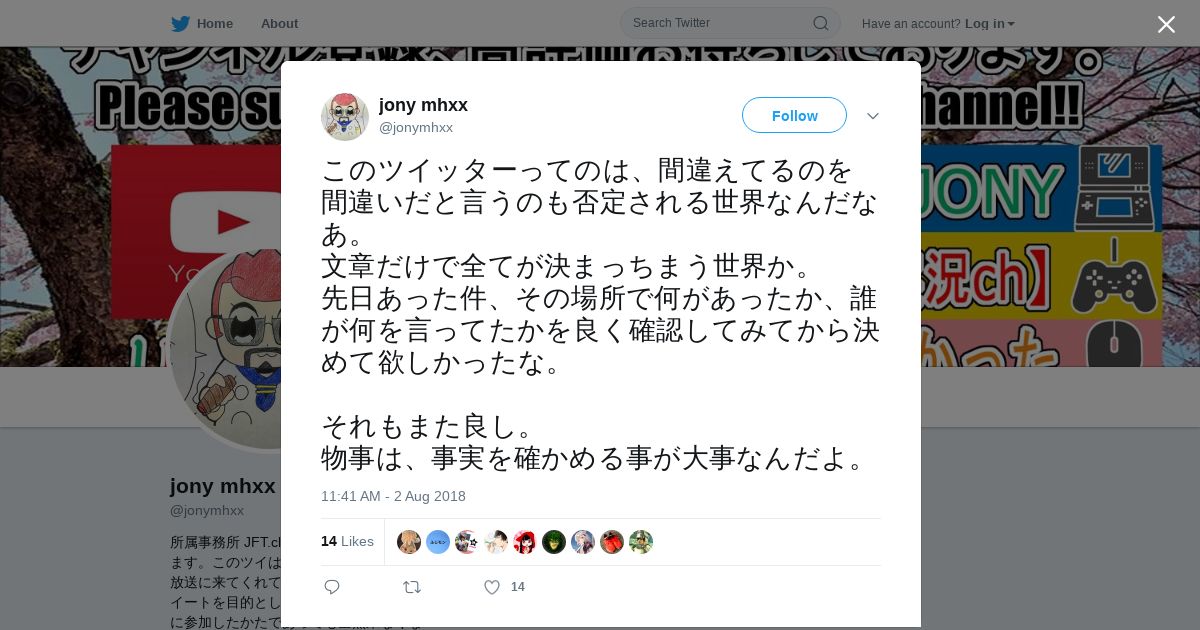1200x630 pixels.
Task: Follow jony mhxx
Action: (794, 115)
